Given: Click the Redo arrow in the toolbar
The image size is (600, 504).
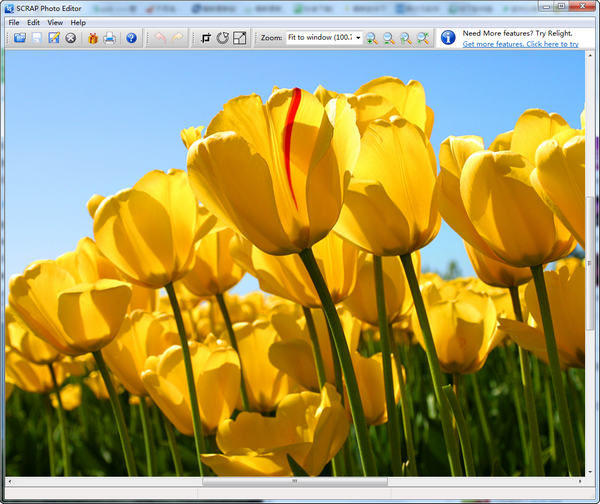Looking at the screenshot, I should 178,38.
